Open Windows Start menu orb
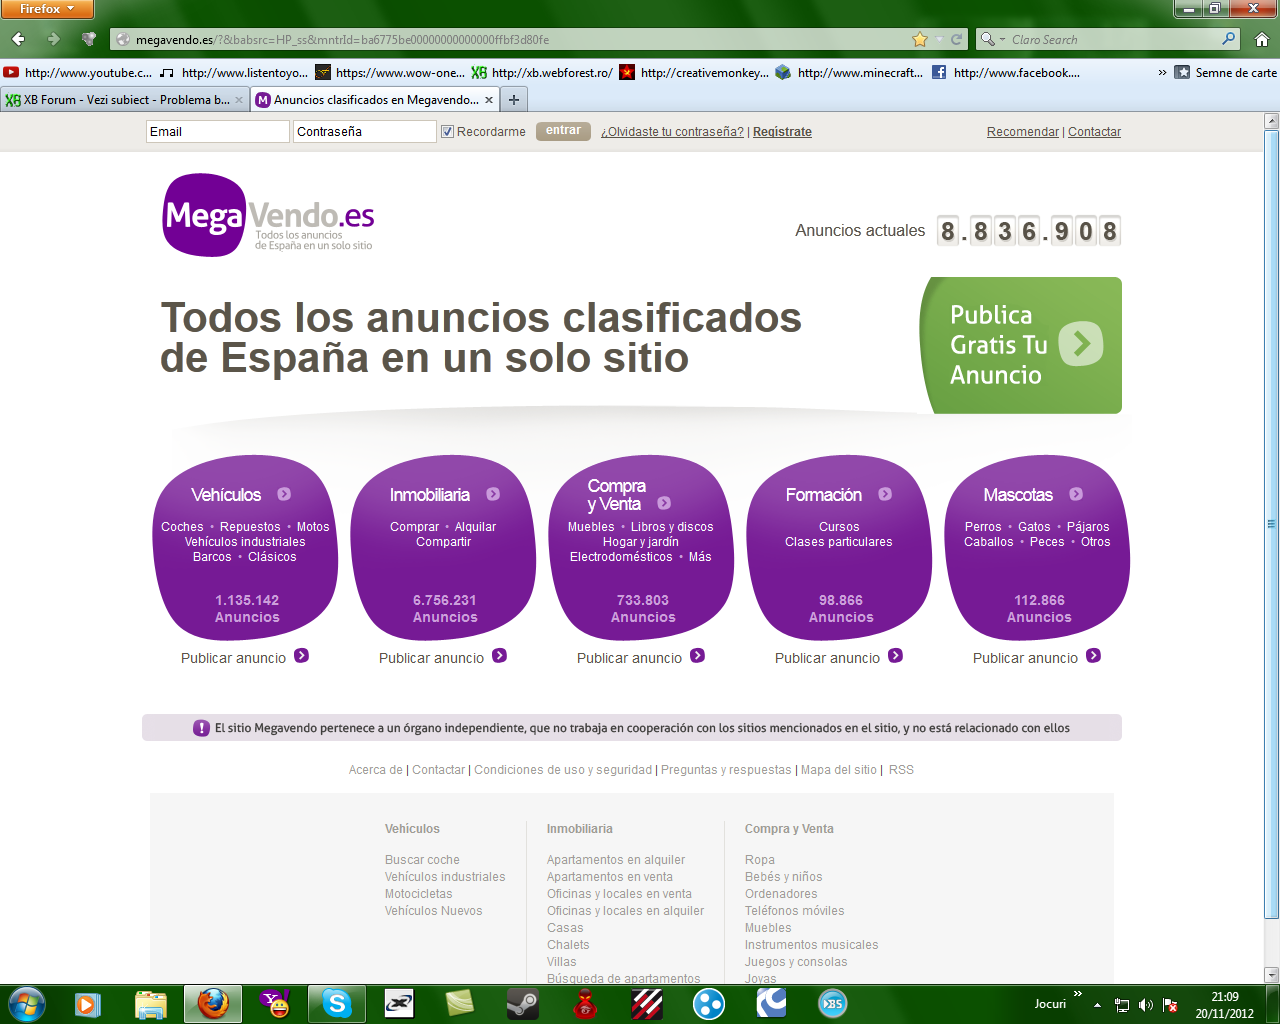The height and width of the screenshot is (1024, 1280). click(26, 1003)
